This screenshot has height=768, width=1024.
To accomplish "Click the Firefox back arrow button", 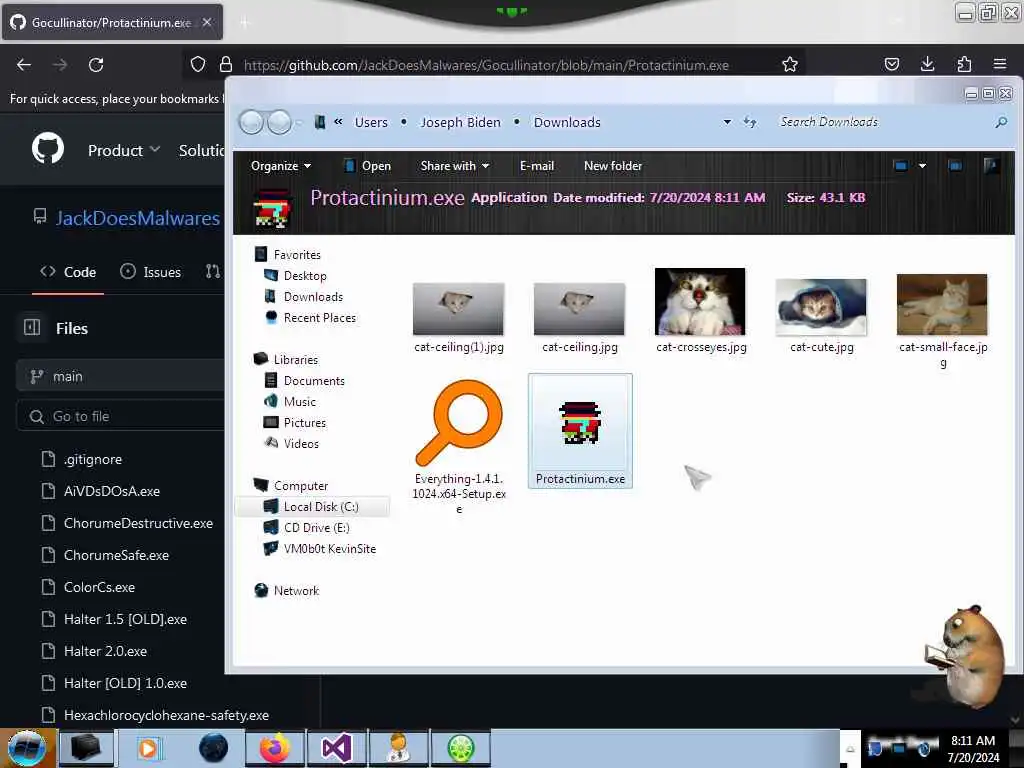I will tap(24, 65).
